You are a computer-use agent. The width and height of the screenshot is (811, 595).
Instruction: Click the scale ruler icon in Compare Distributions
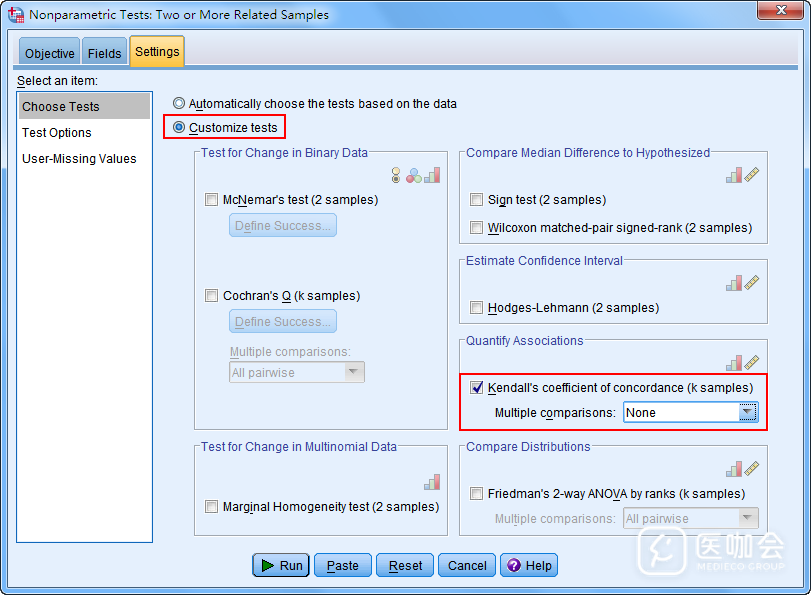[752, 469]
